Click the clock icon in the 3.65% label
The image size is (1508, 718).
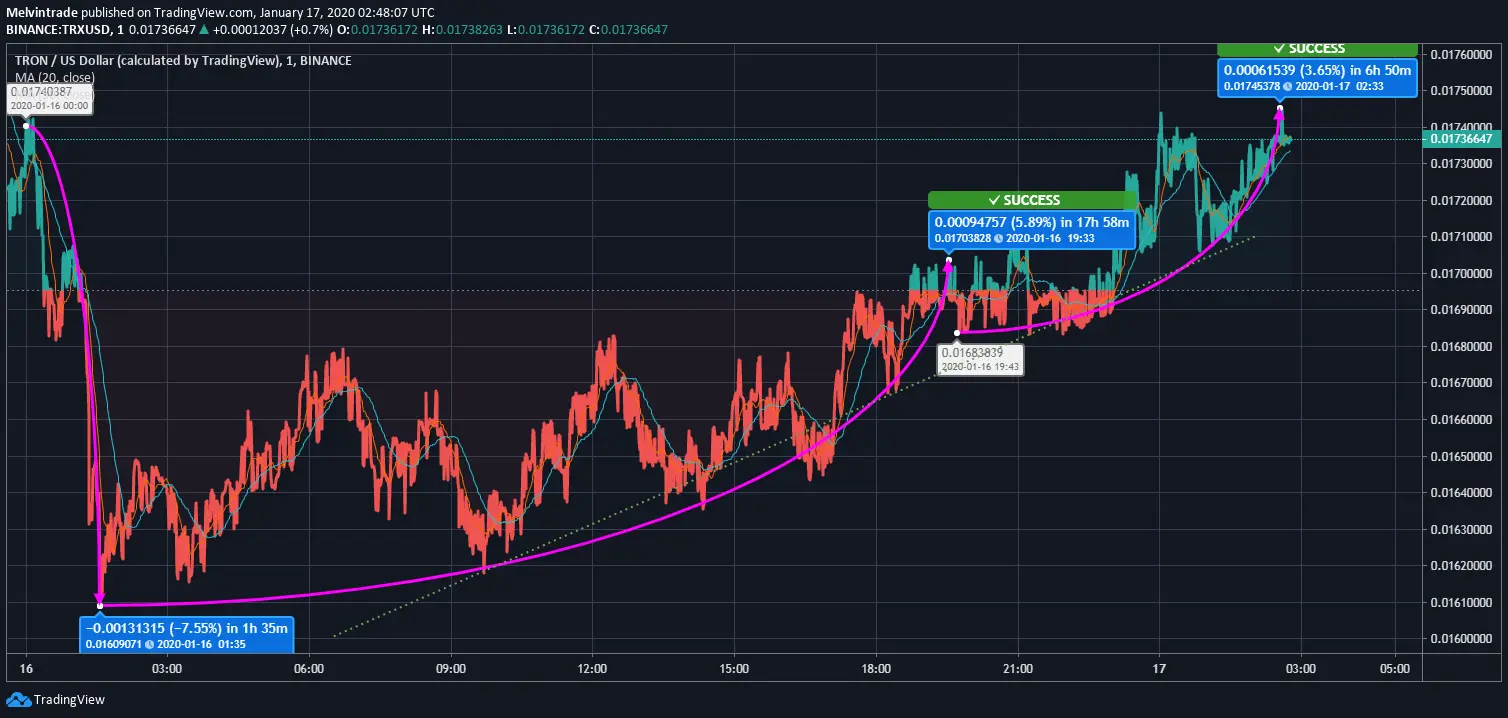(1289, 87)
